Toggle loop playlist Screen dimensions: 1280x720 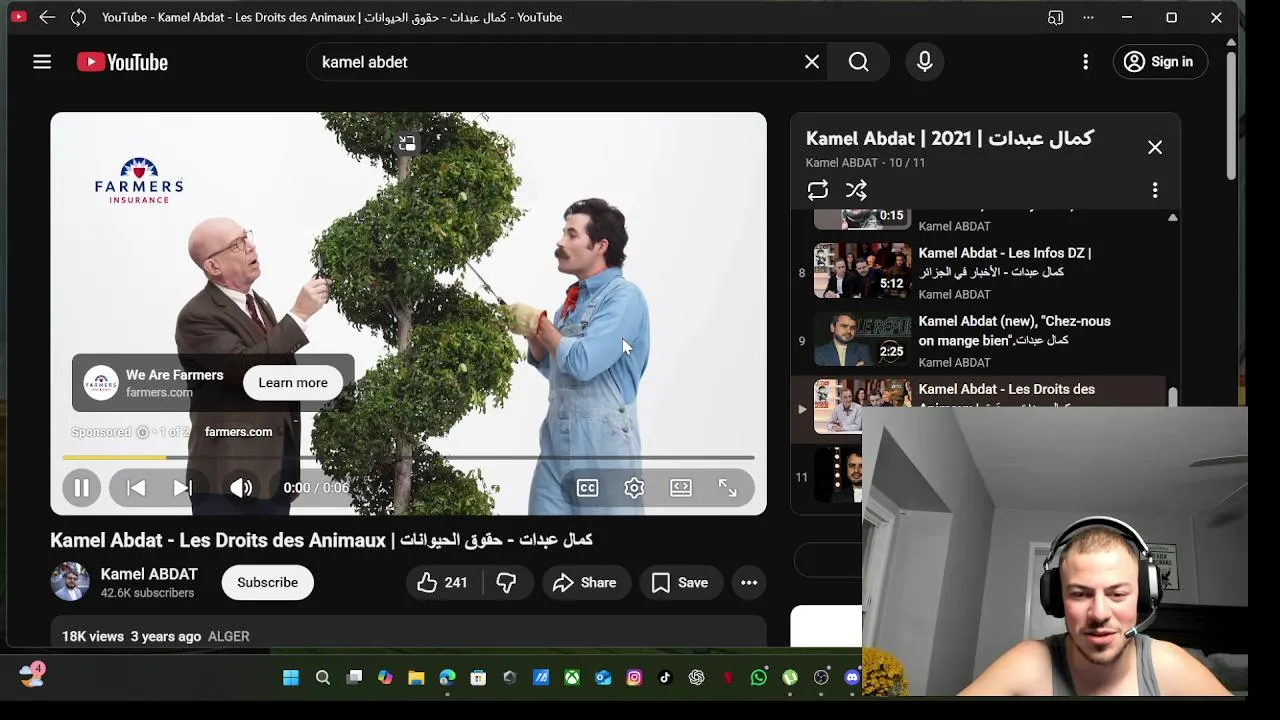coord(818,190)
